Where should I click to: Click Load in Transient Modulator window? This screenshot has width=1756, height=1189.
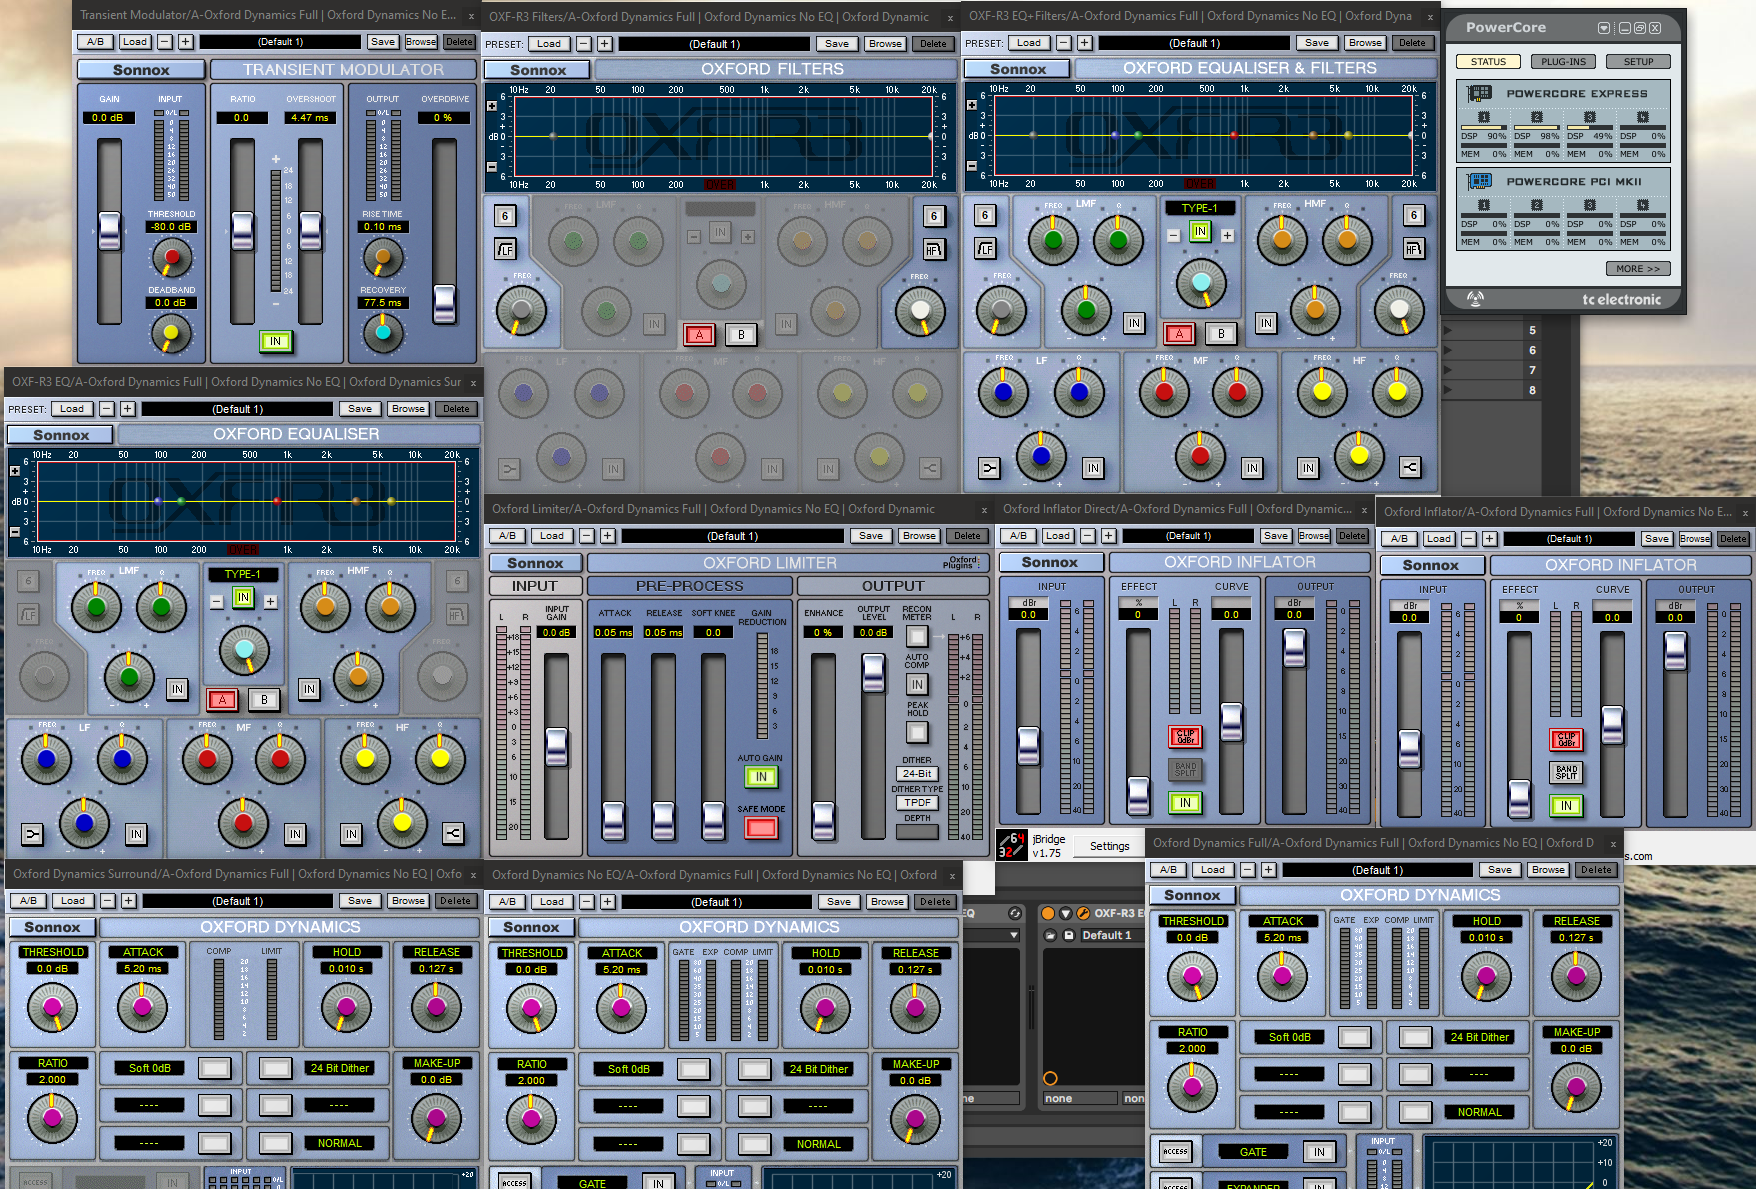point(135,42)
